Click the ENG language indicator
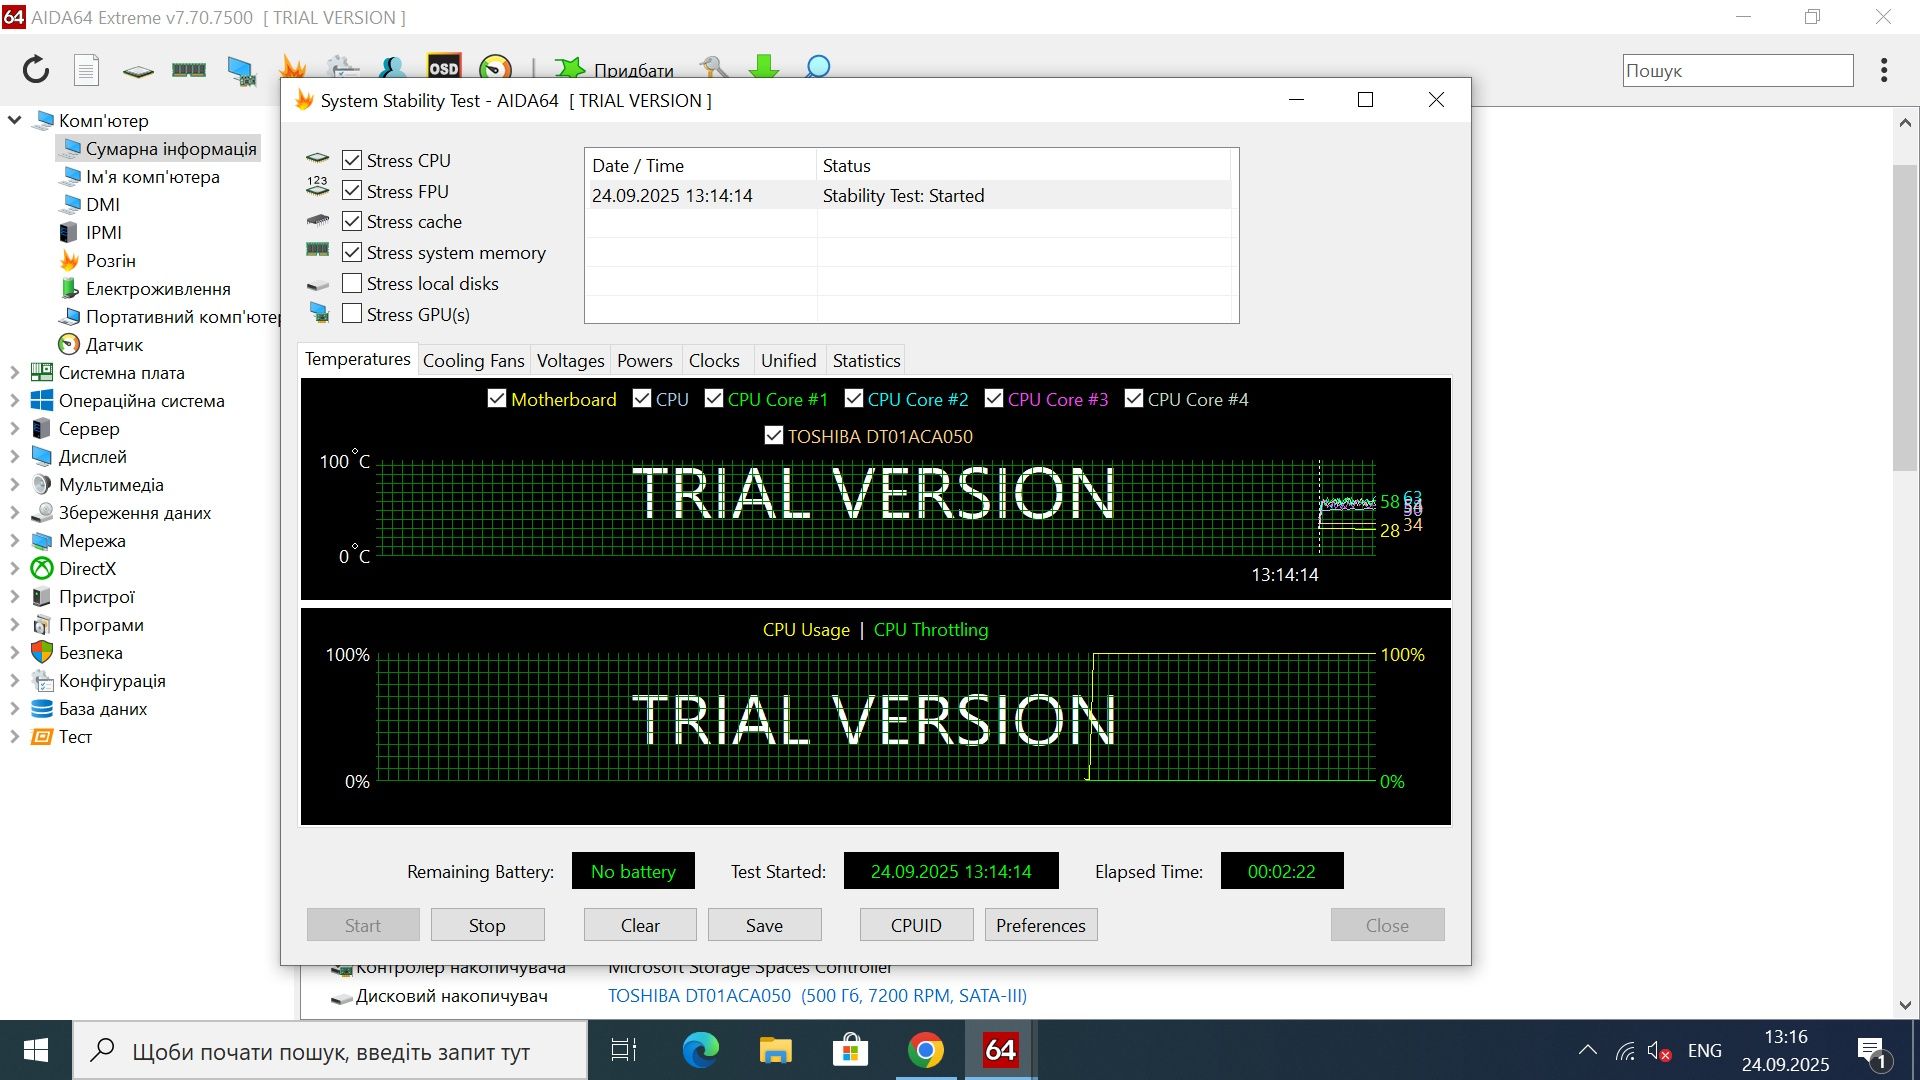The image size is (1920, 1080). pyautogui.click(x=1704, y=1050)
